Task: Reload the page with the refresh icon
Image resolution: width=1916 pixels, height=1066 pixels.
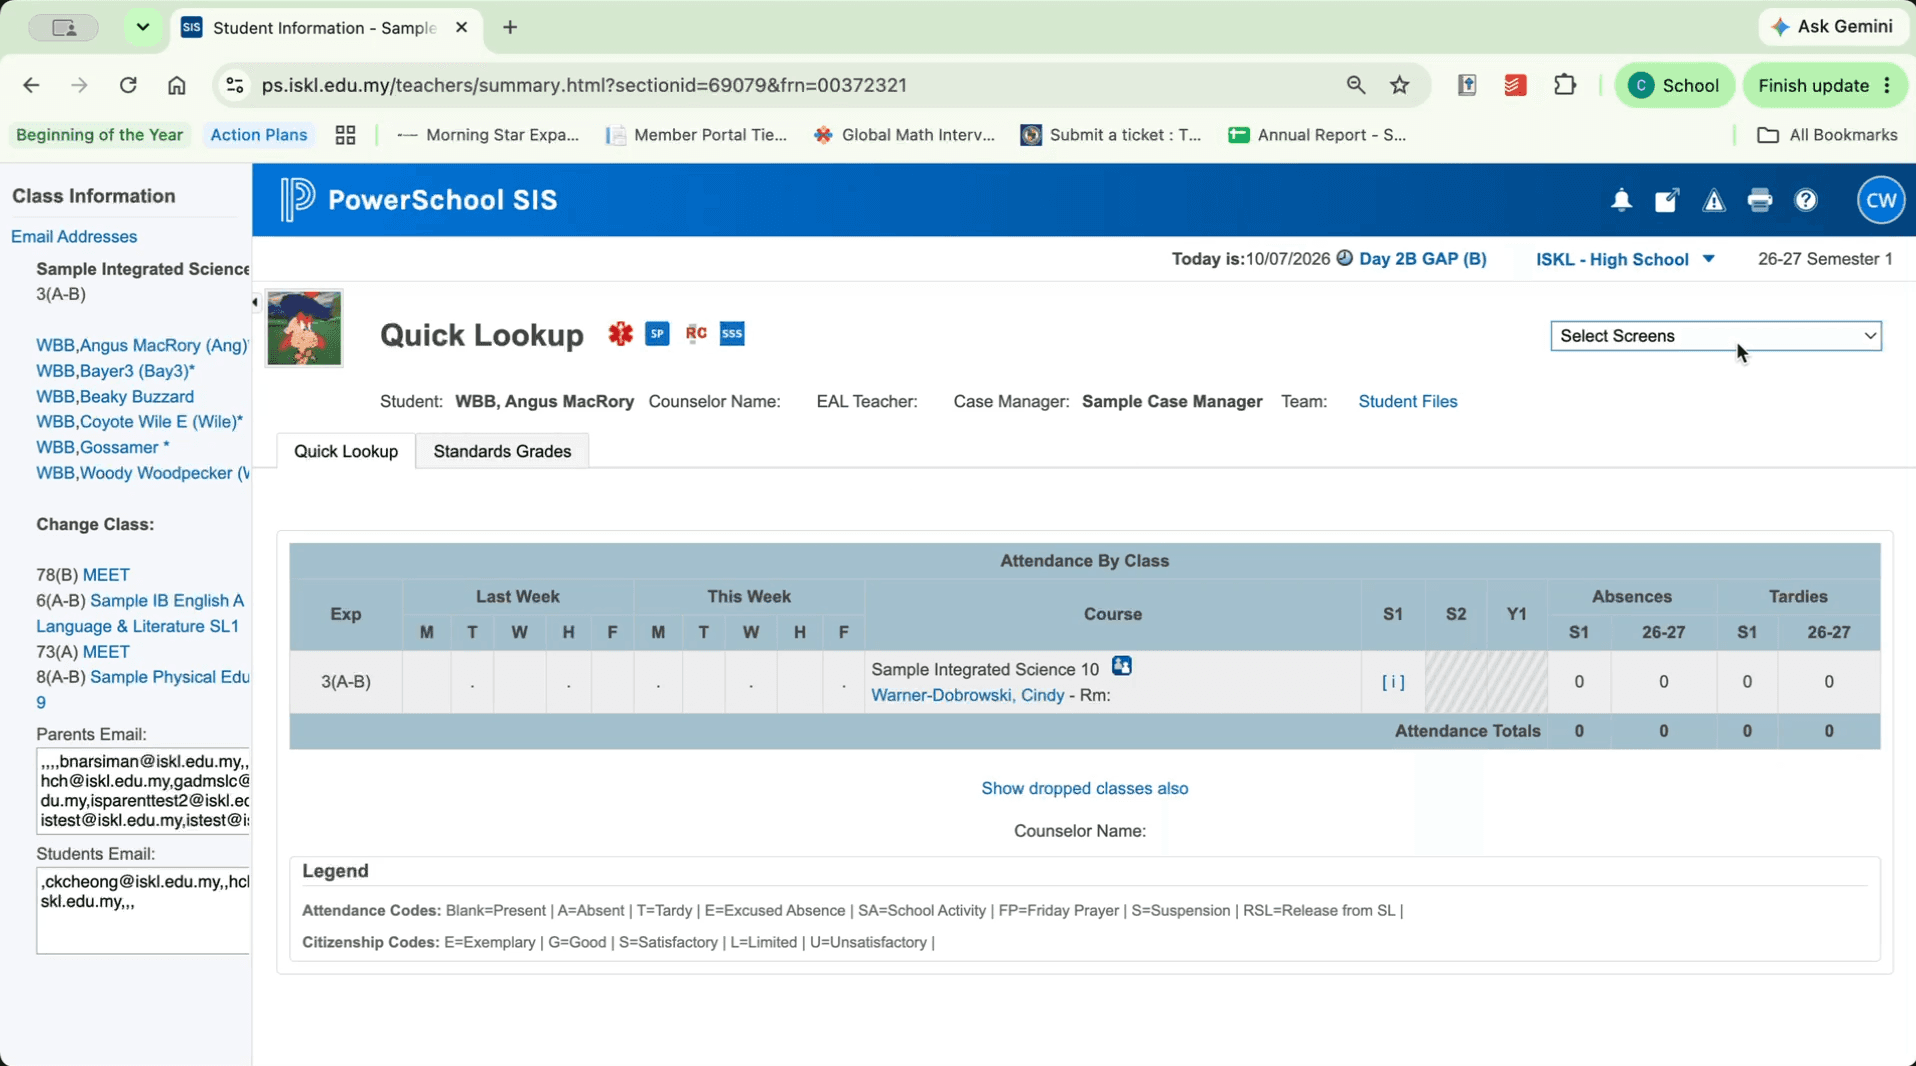Action: coord(128,85)
